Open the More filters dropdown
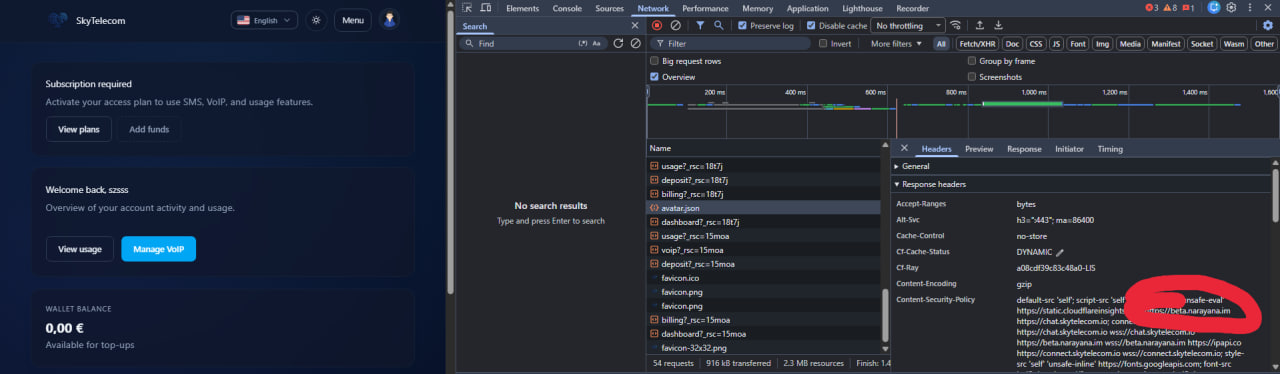This screenshot has width=1280, height=374. click(x=896, y=43)
